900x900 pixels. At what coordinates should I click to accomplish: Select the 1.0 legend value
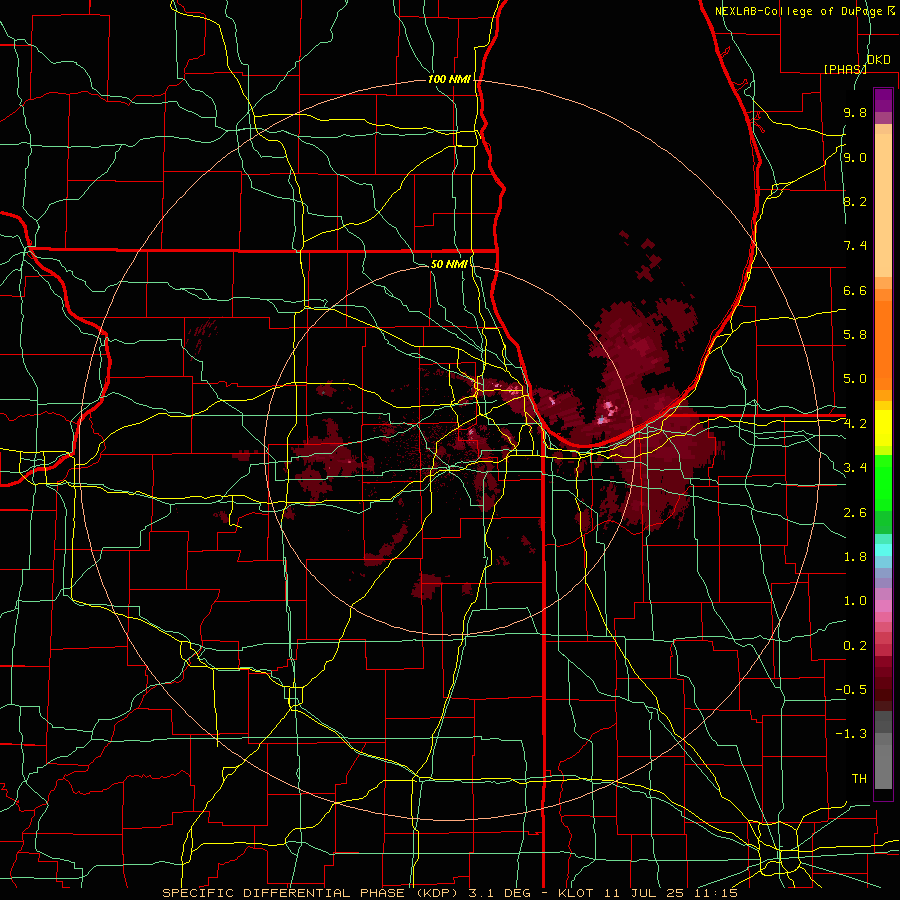pos(855,601)
